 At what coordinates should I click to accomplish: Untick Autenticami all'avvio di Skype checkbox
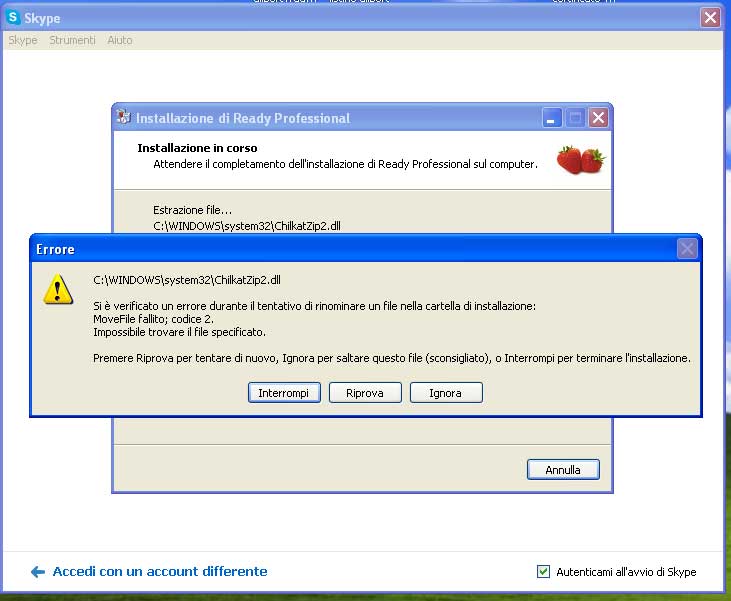543,571
